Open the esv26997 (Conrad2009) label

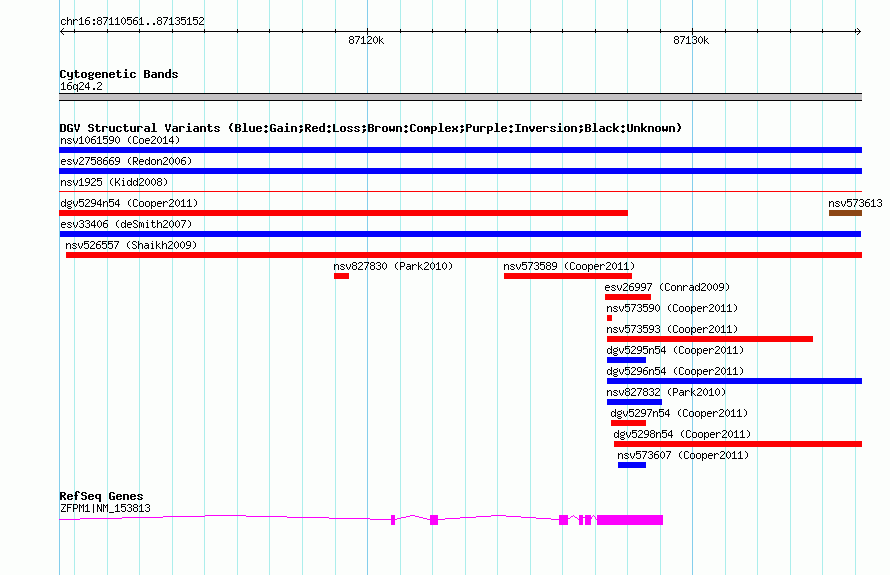667,287
